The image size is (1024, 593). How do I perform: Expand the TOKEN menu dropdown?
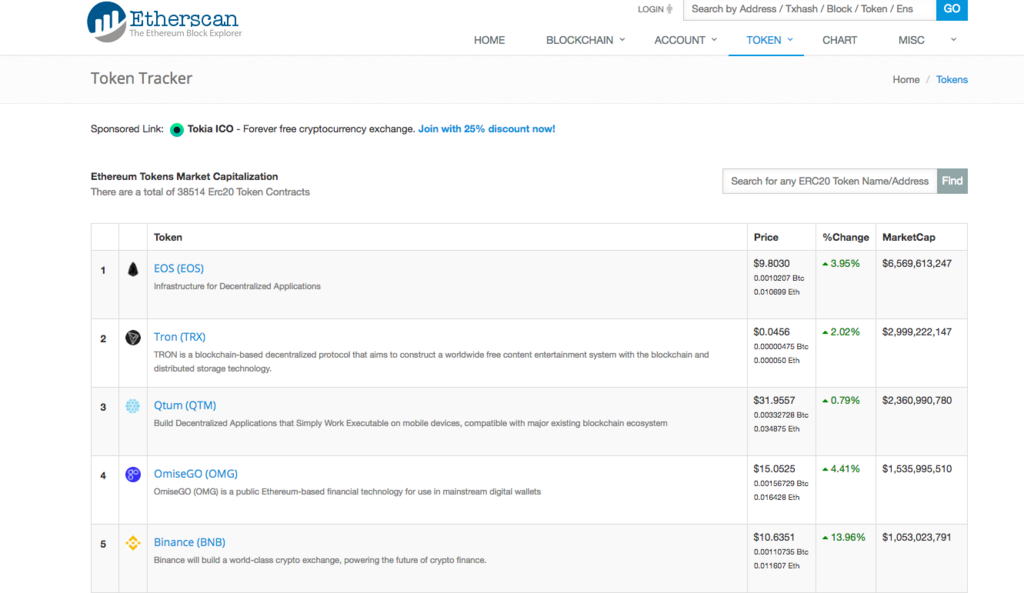(x=790, y=40)
